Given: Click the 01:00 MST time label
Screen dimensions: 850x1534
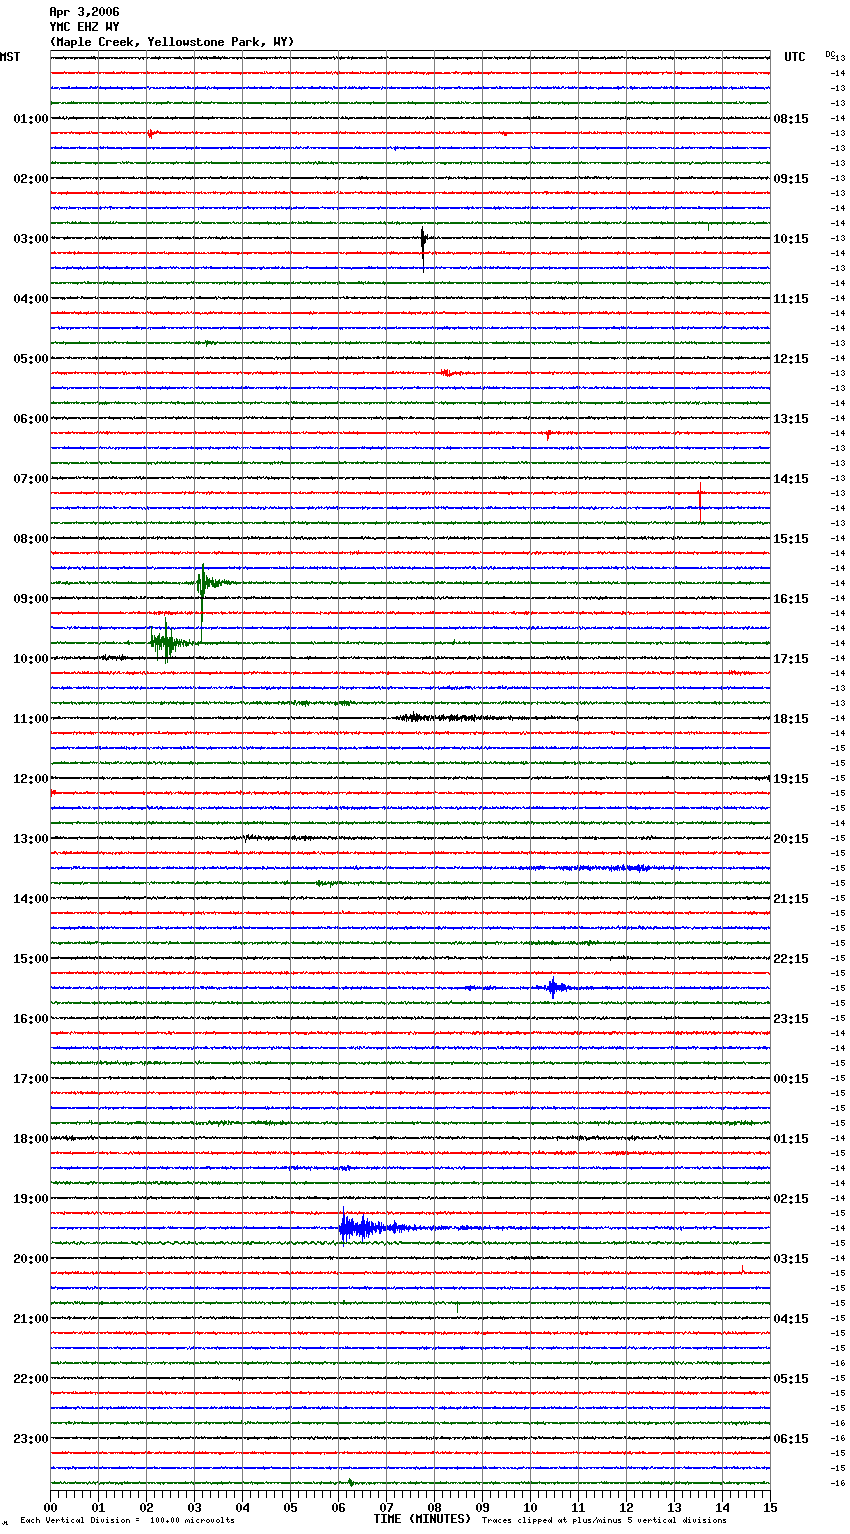Looking at the screenshot, I should [30, 119].
